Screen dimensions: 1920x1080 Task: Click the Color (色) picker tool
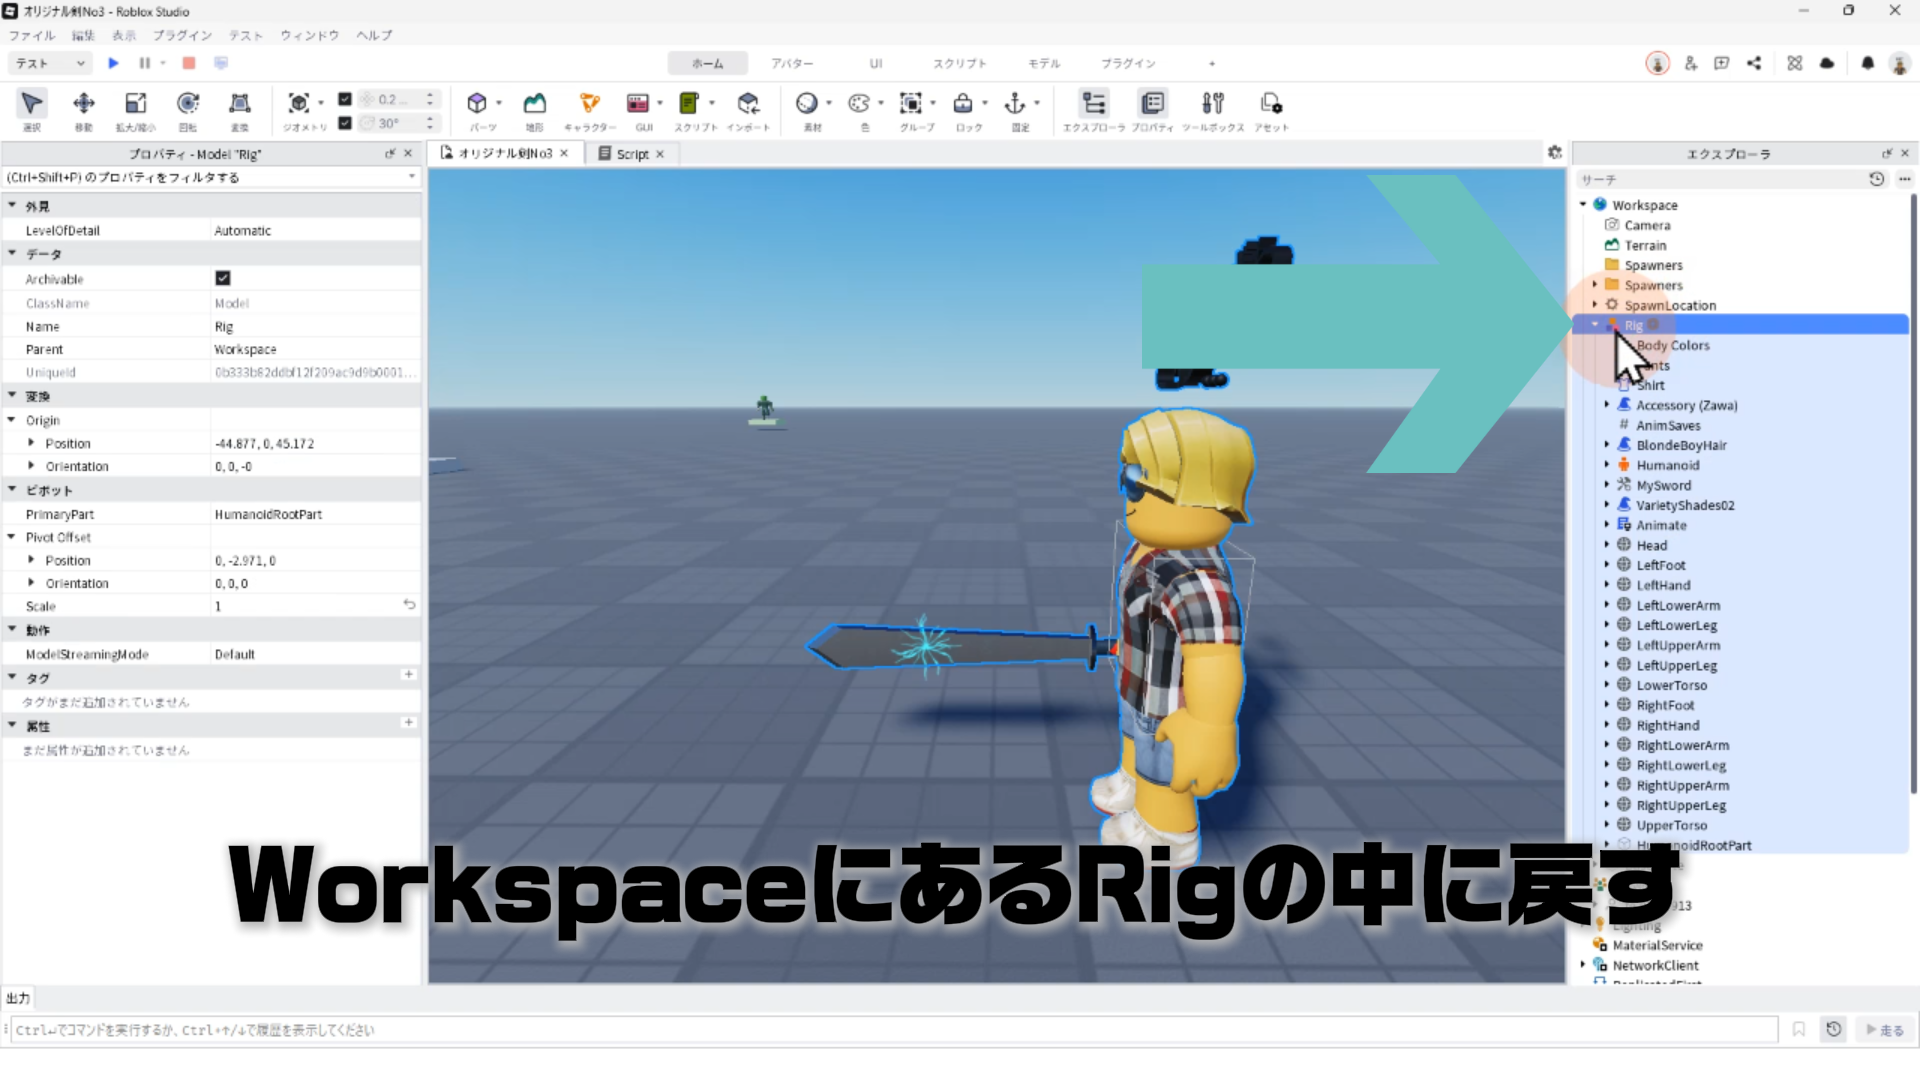pyautogui.click(x=859, y=104)
